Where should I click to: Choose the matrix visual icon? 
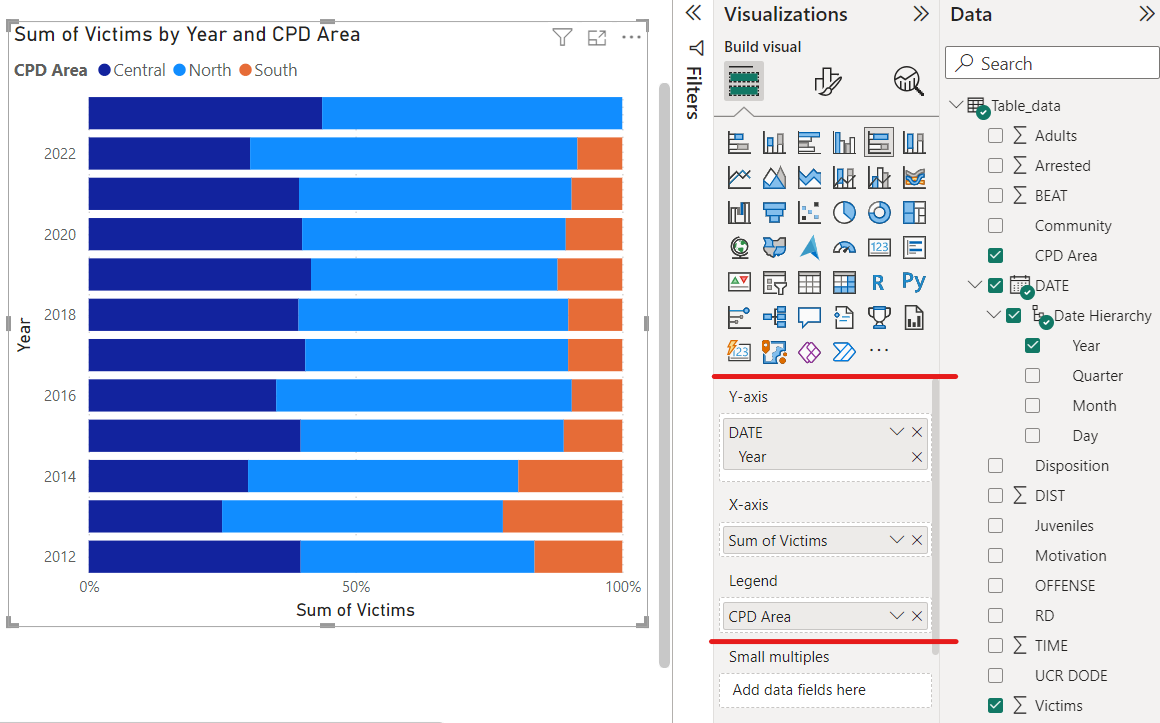pyautogui.click(x=844, y=281)
